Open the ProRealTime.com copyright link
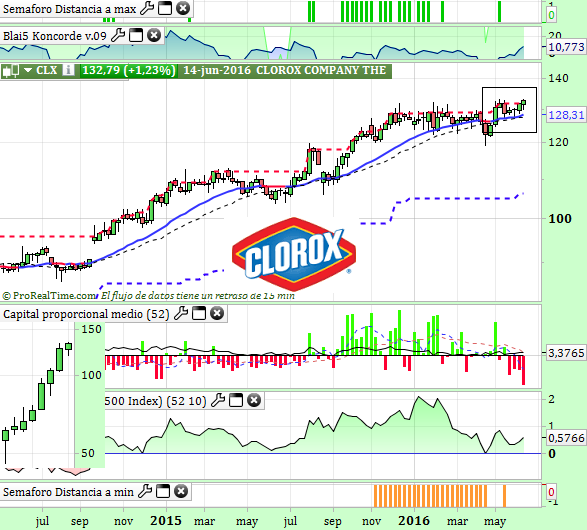 point(49,296)
